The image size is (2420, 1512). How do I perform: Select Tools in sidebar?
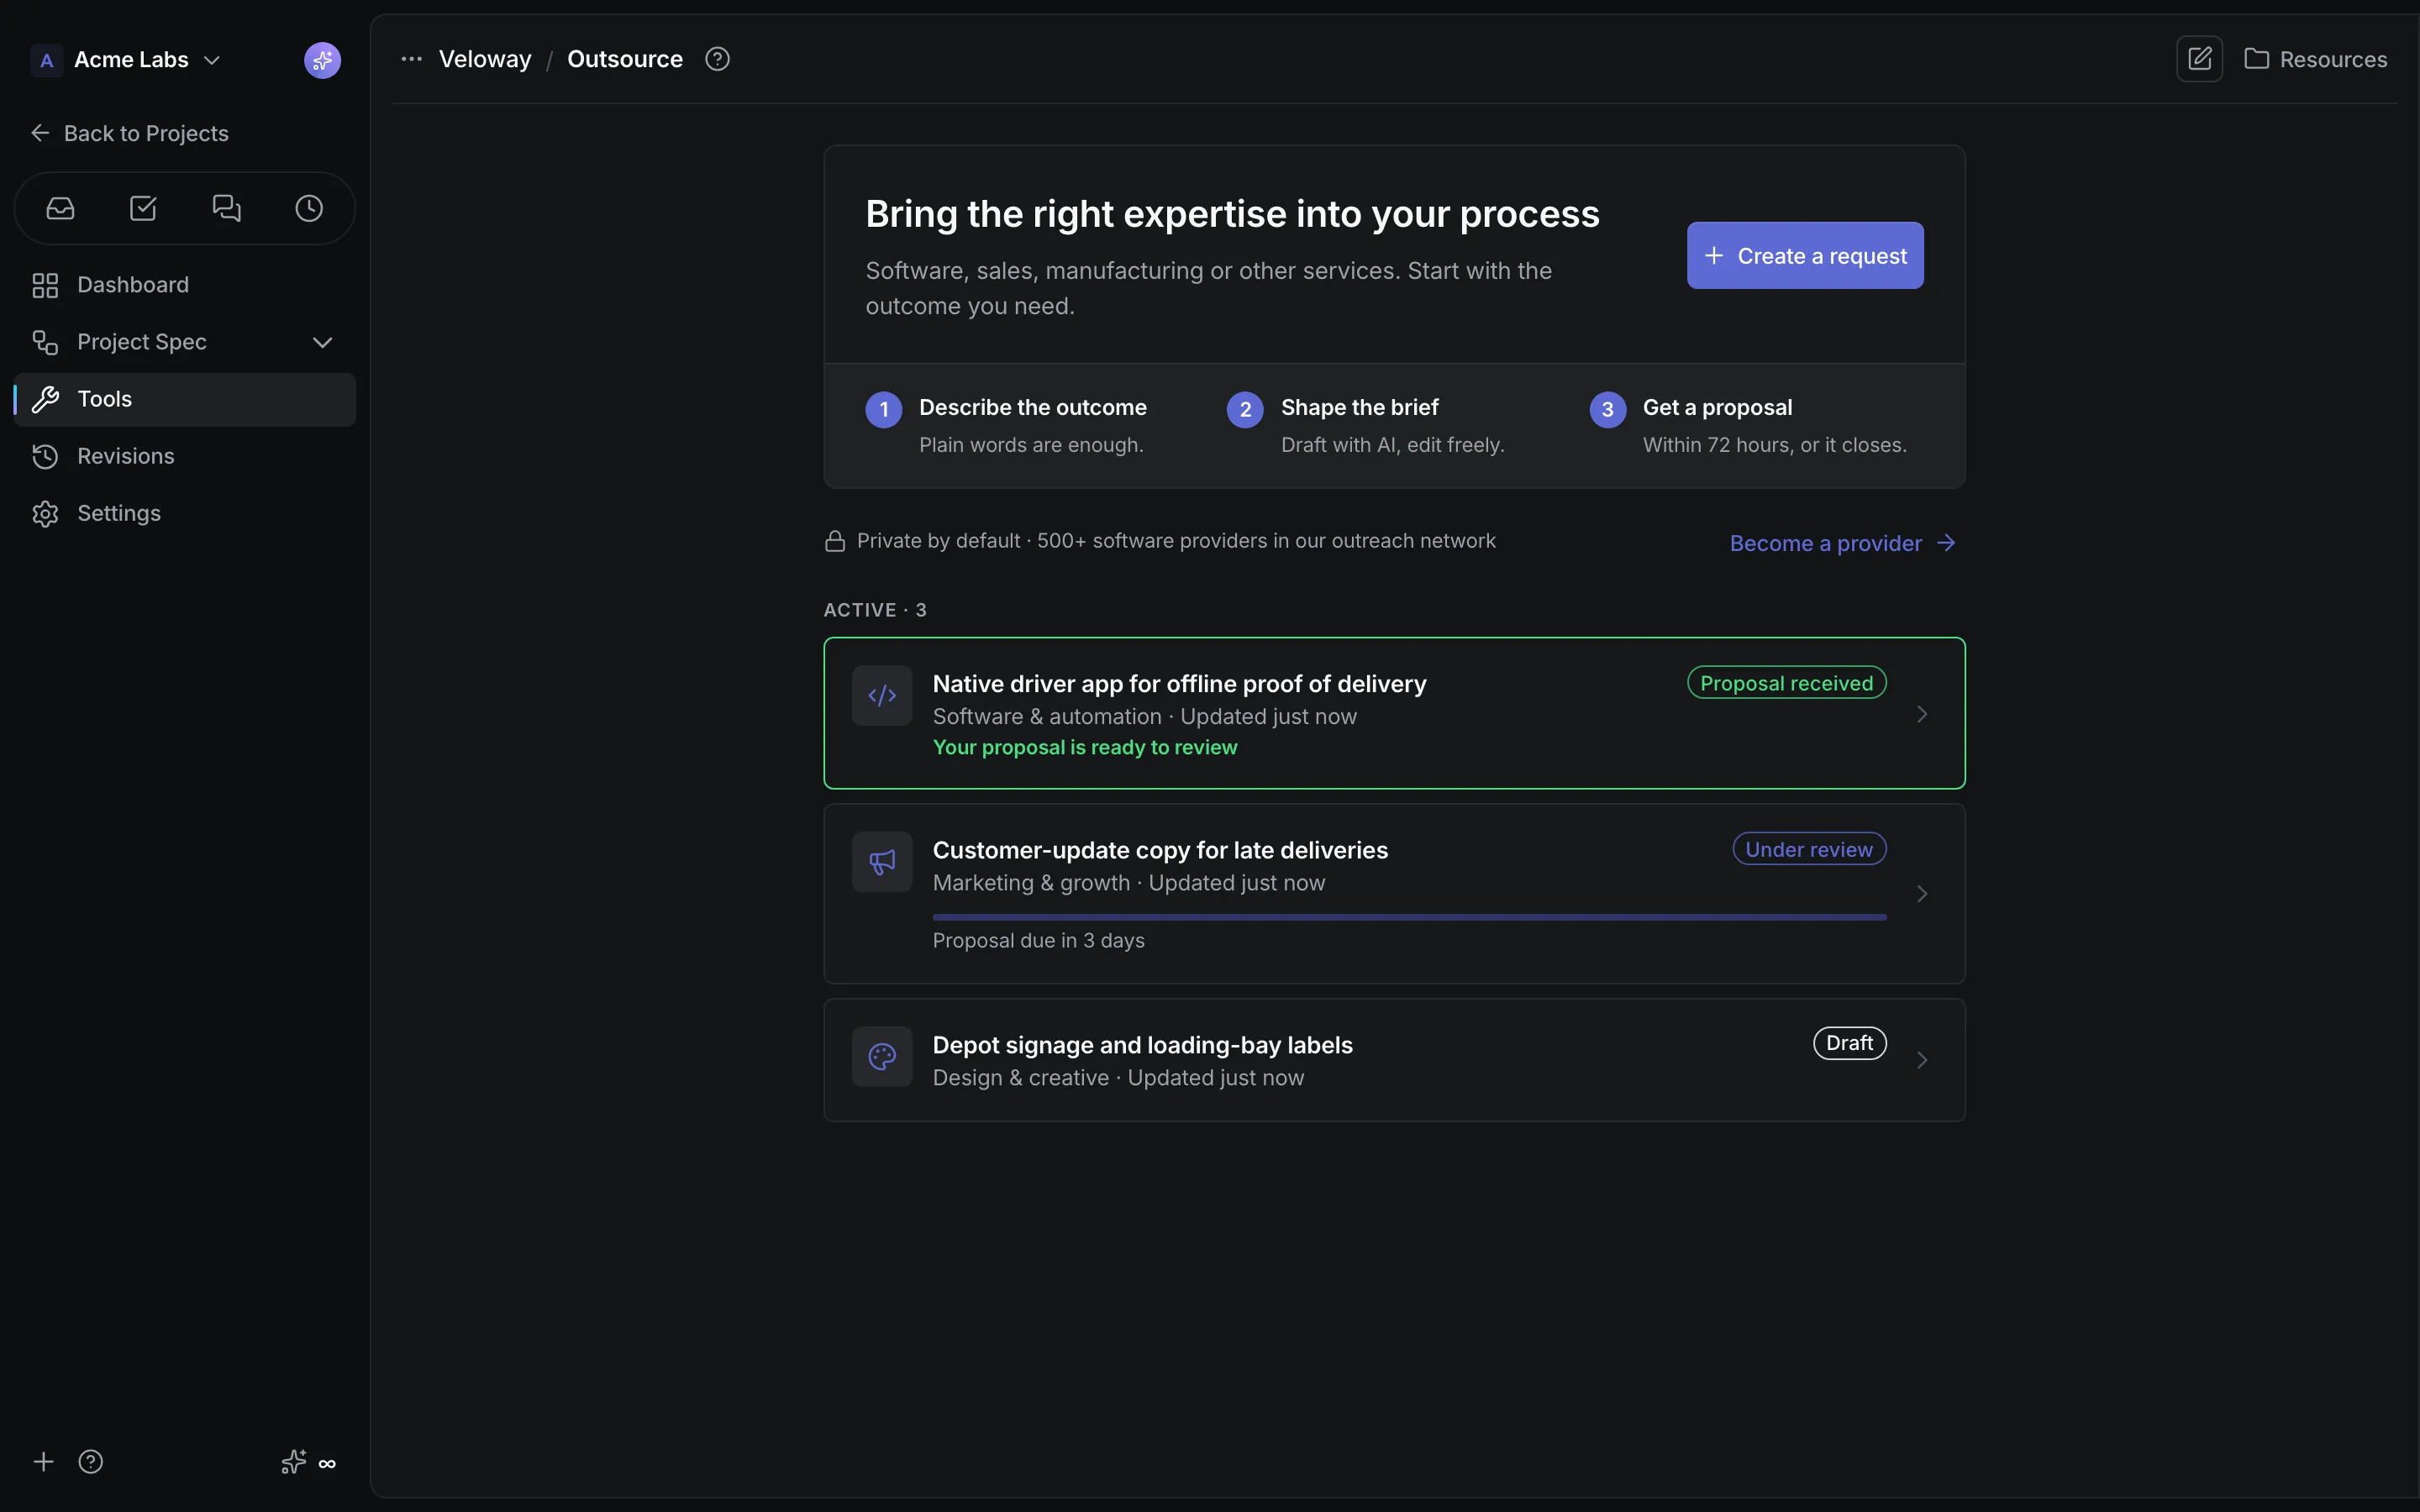[x=185, y=399]
